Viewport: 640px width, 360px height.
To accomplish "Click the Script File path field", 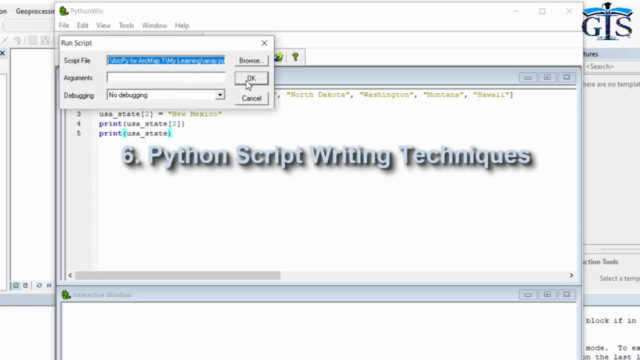I will click(x=166, y=60).
